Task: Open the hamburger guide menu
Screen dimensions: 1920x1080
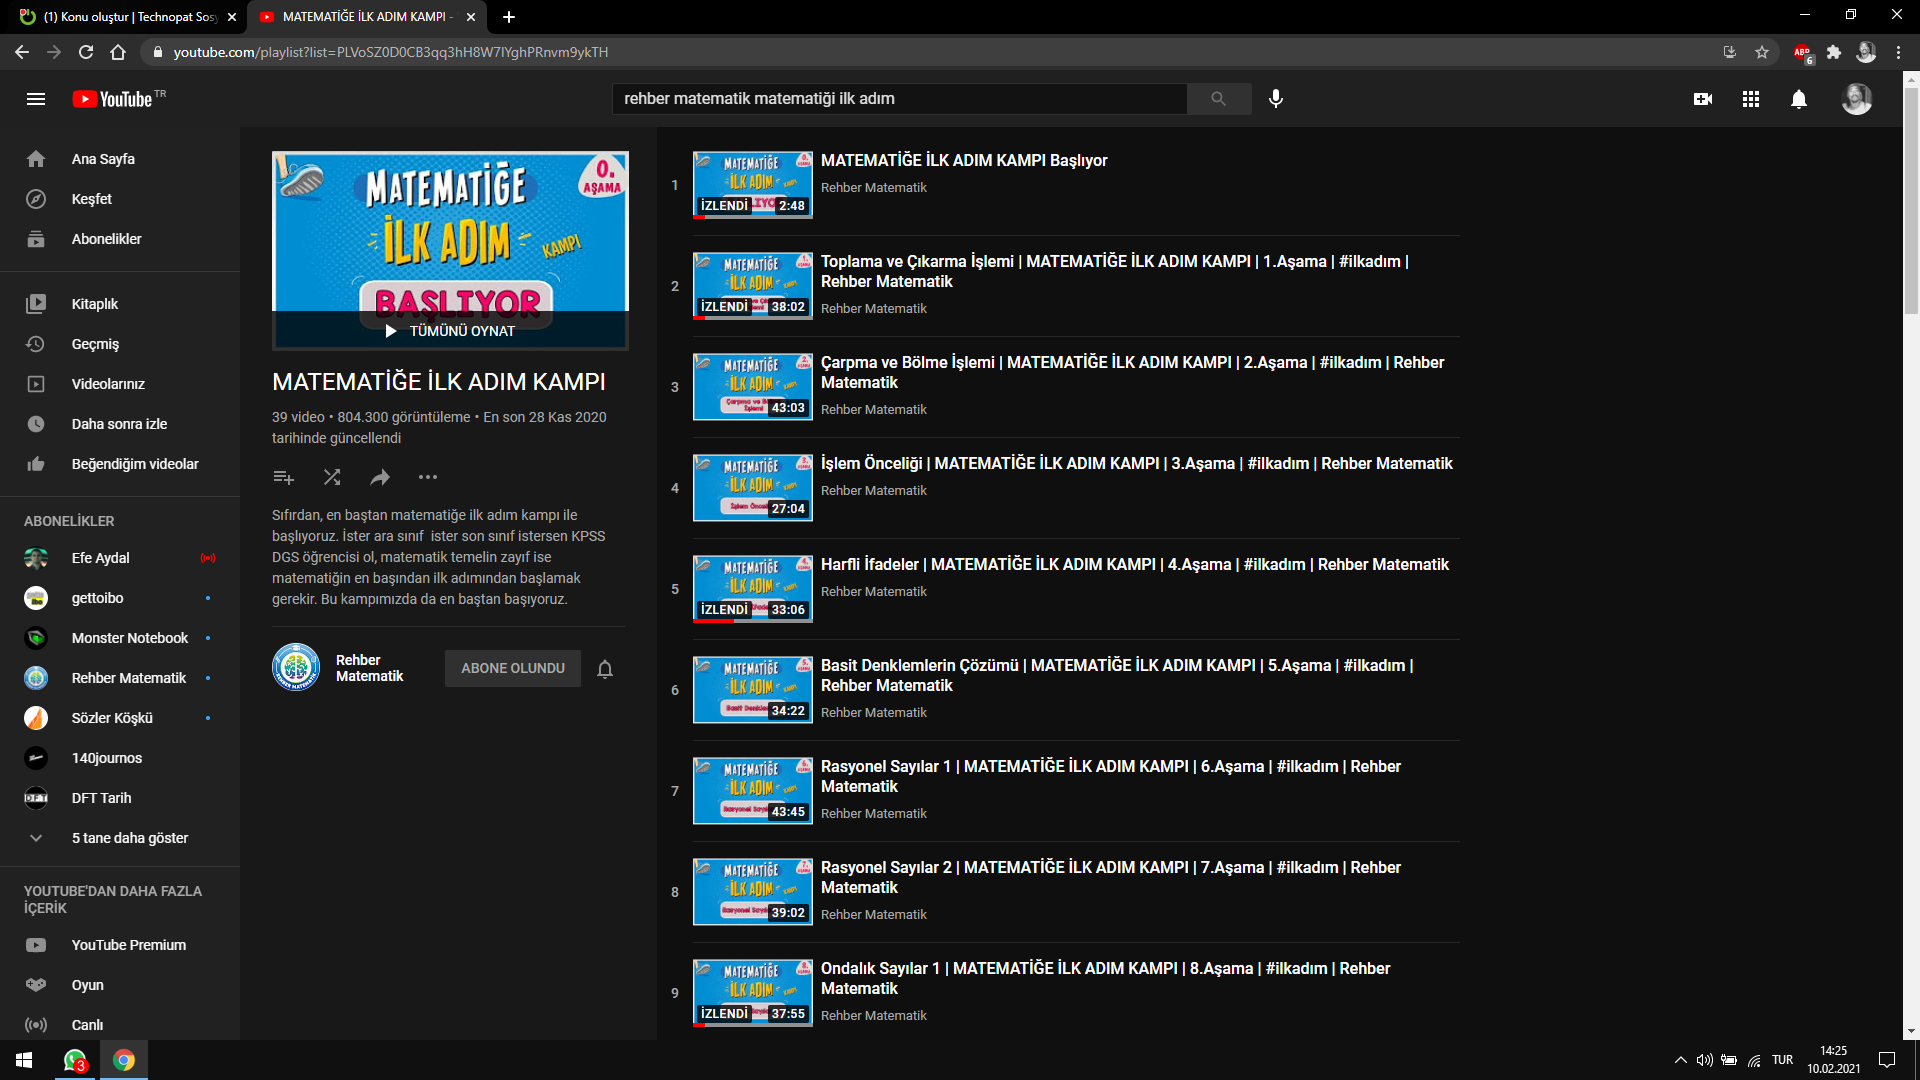Action: click(36, 99)
